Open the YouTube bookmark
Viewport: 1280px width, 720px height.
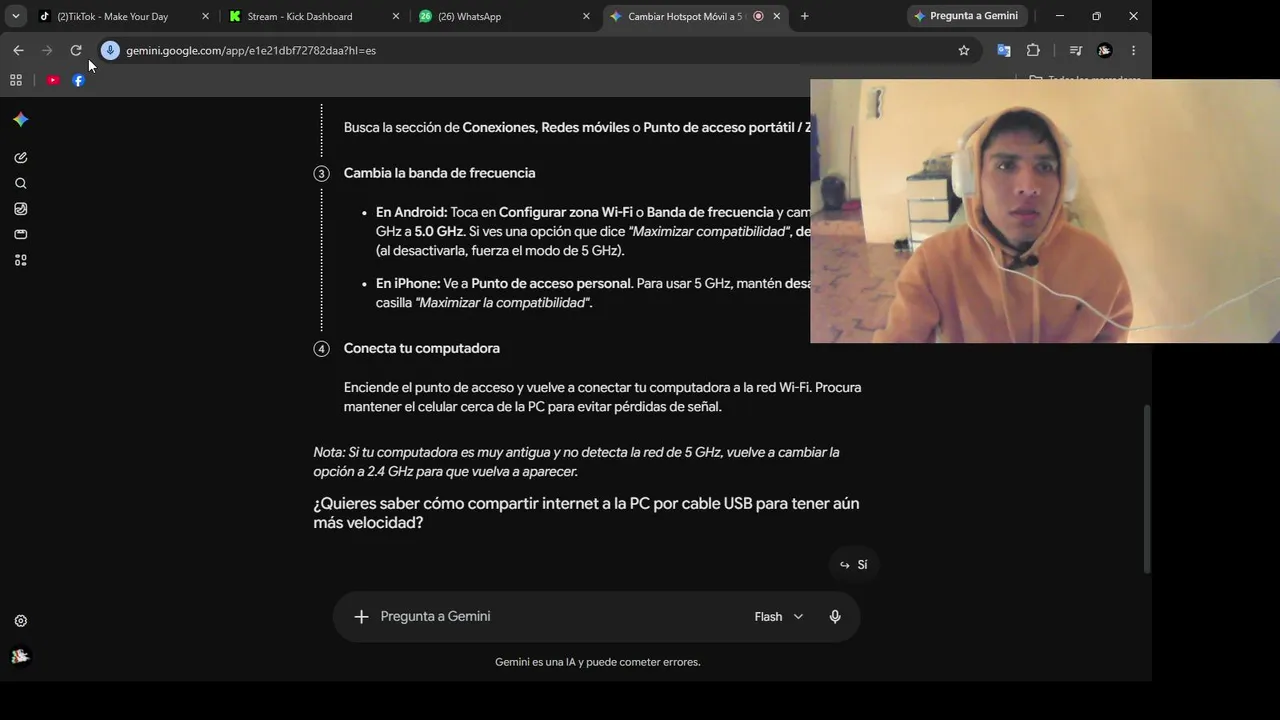[53, 80]
